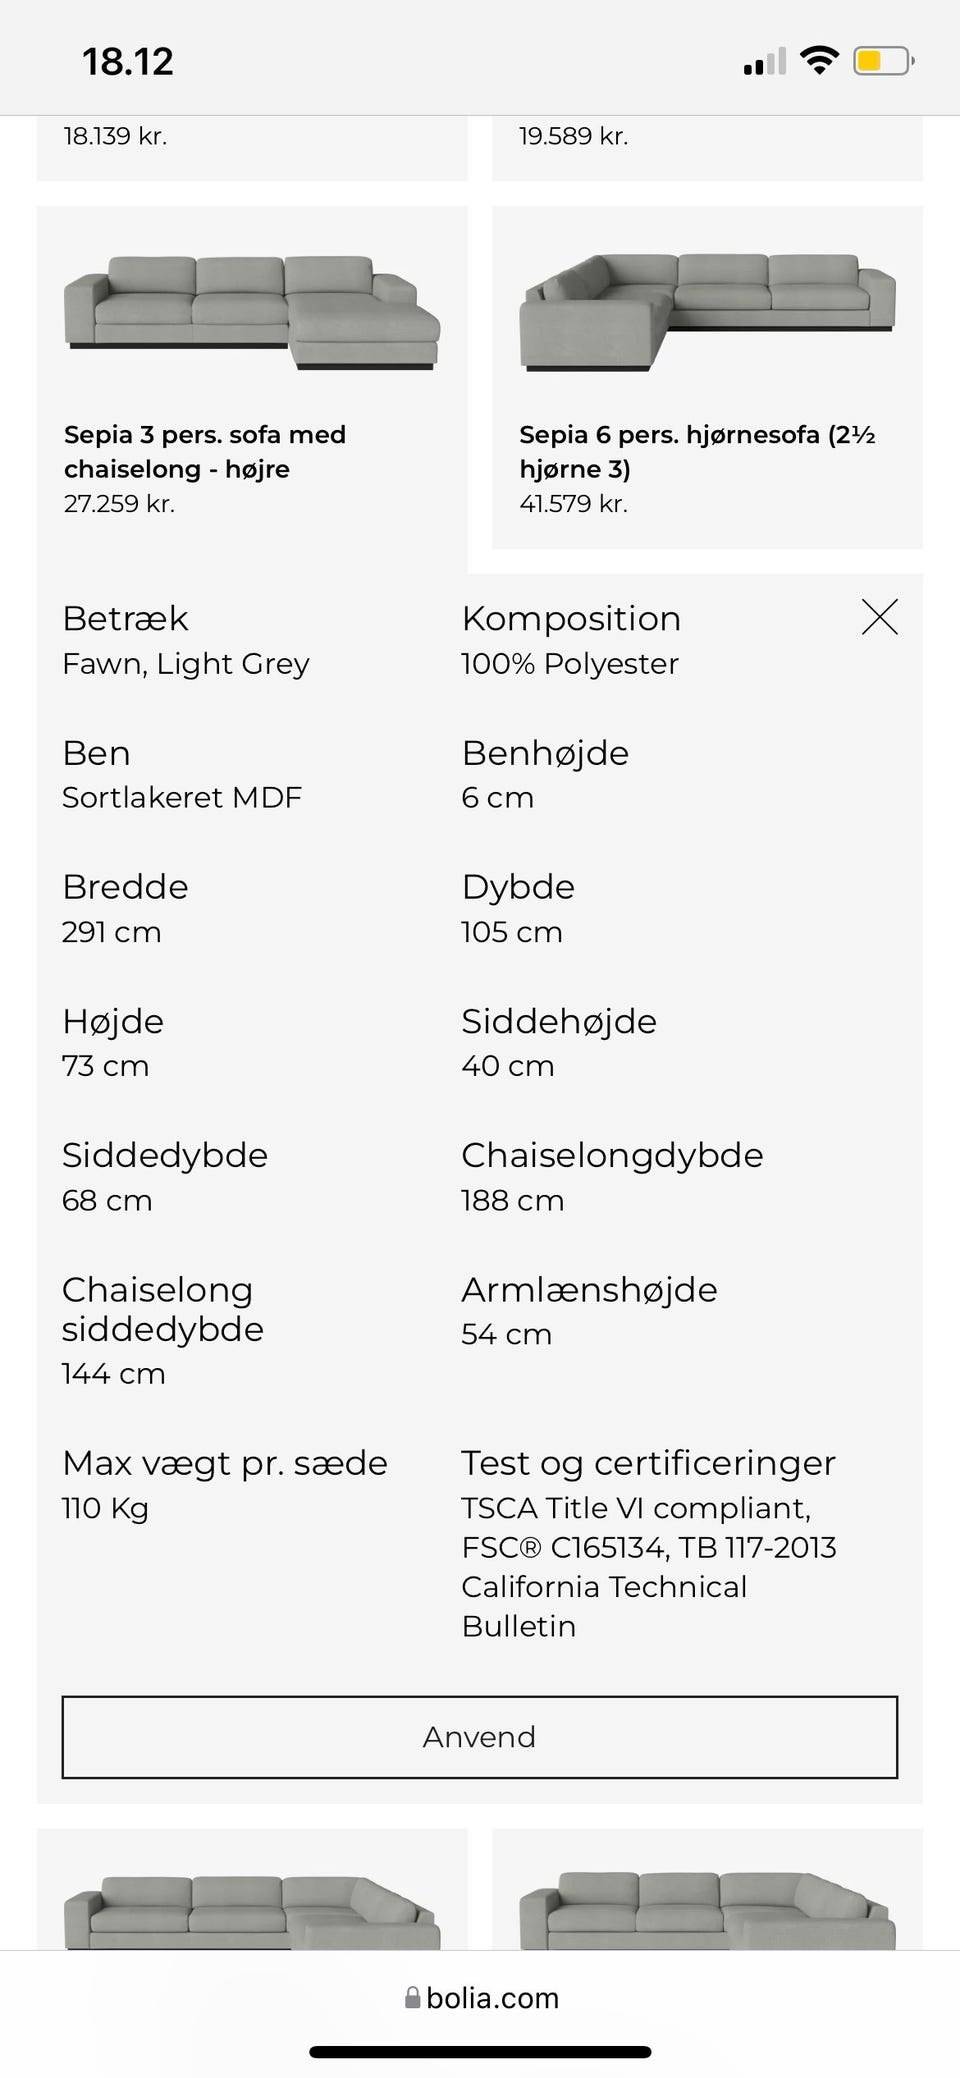The height and width of the screenshot is (2078, 960).
Task: Tap Sepia 6 pers. hjørnesofa title
Action: 697,451
